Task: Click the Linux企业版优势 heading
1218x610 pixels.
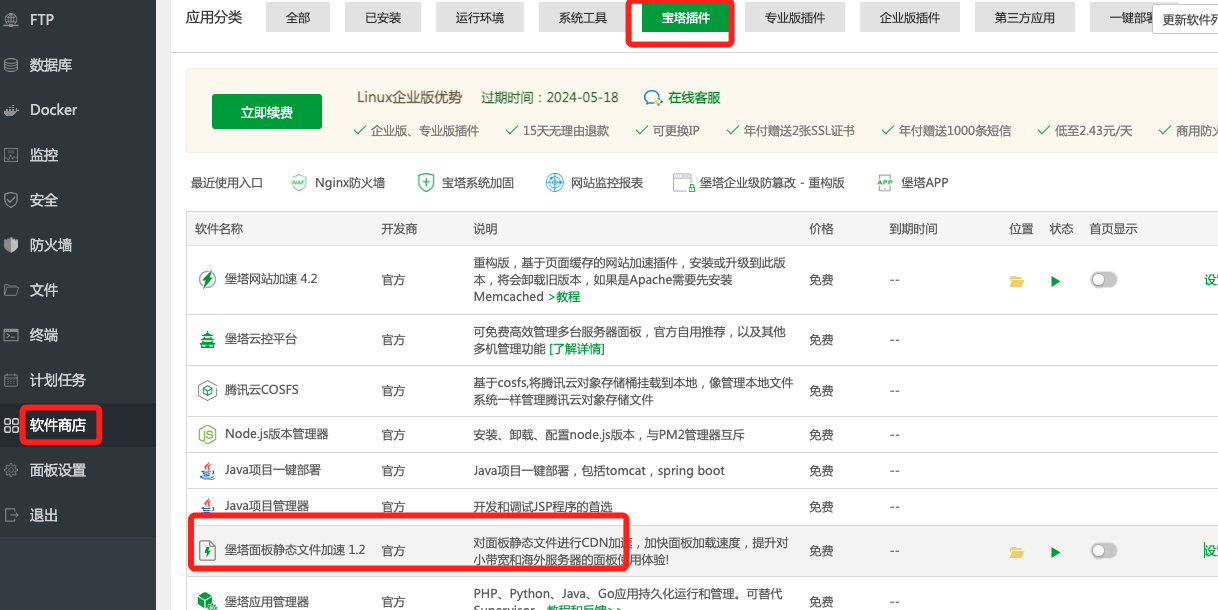Action: pyautogui.click(x=410, y=98)
